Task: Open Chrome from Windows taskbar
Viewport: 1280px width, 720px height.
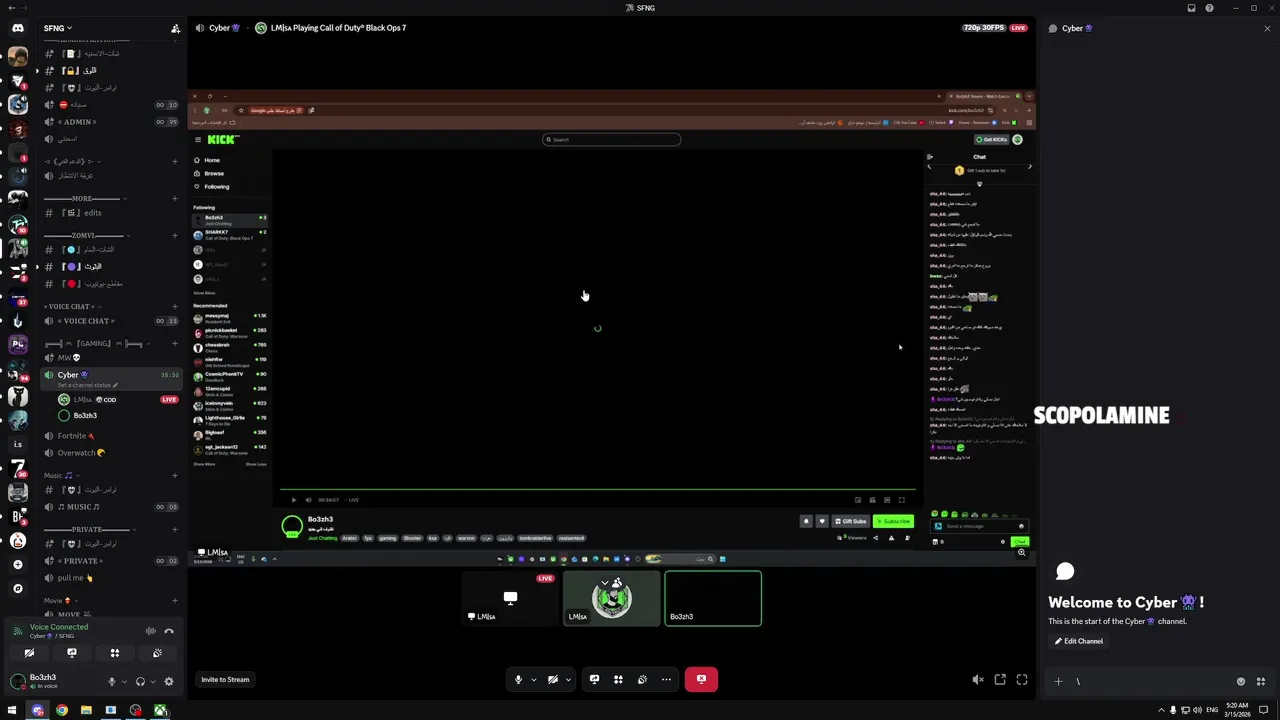Action: pyautogui.click(x=62, y=711)
